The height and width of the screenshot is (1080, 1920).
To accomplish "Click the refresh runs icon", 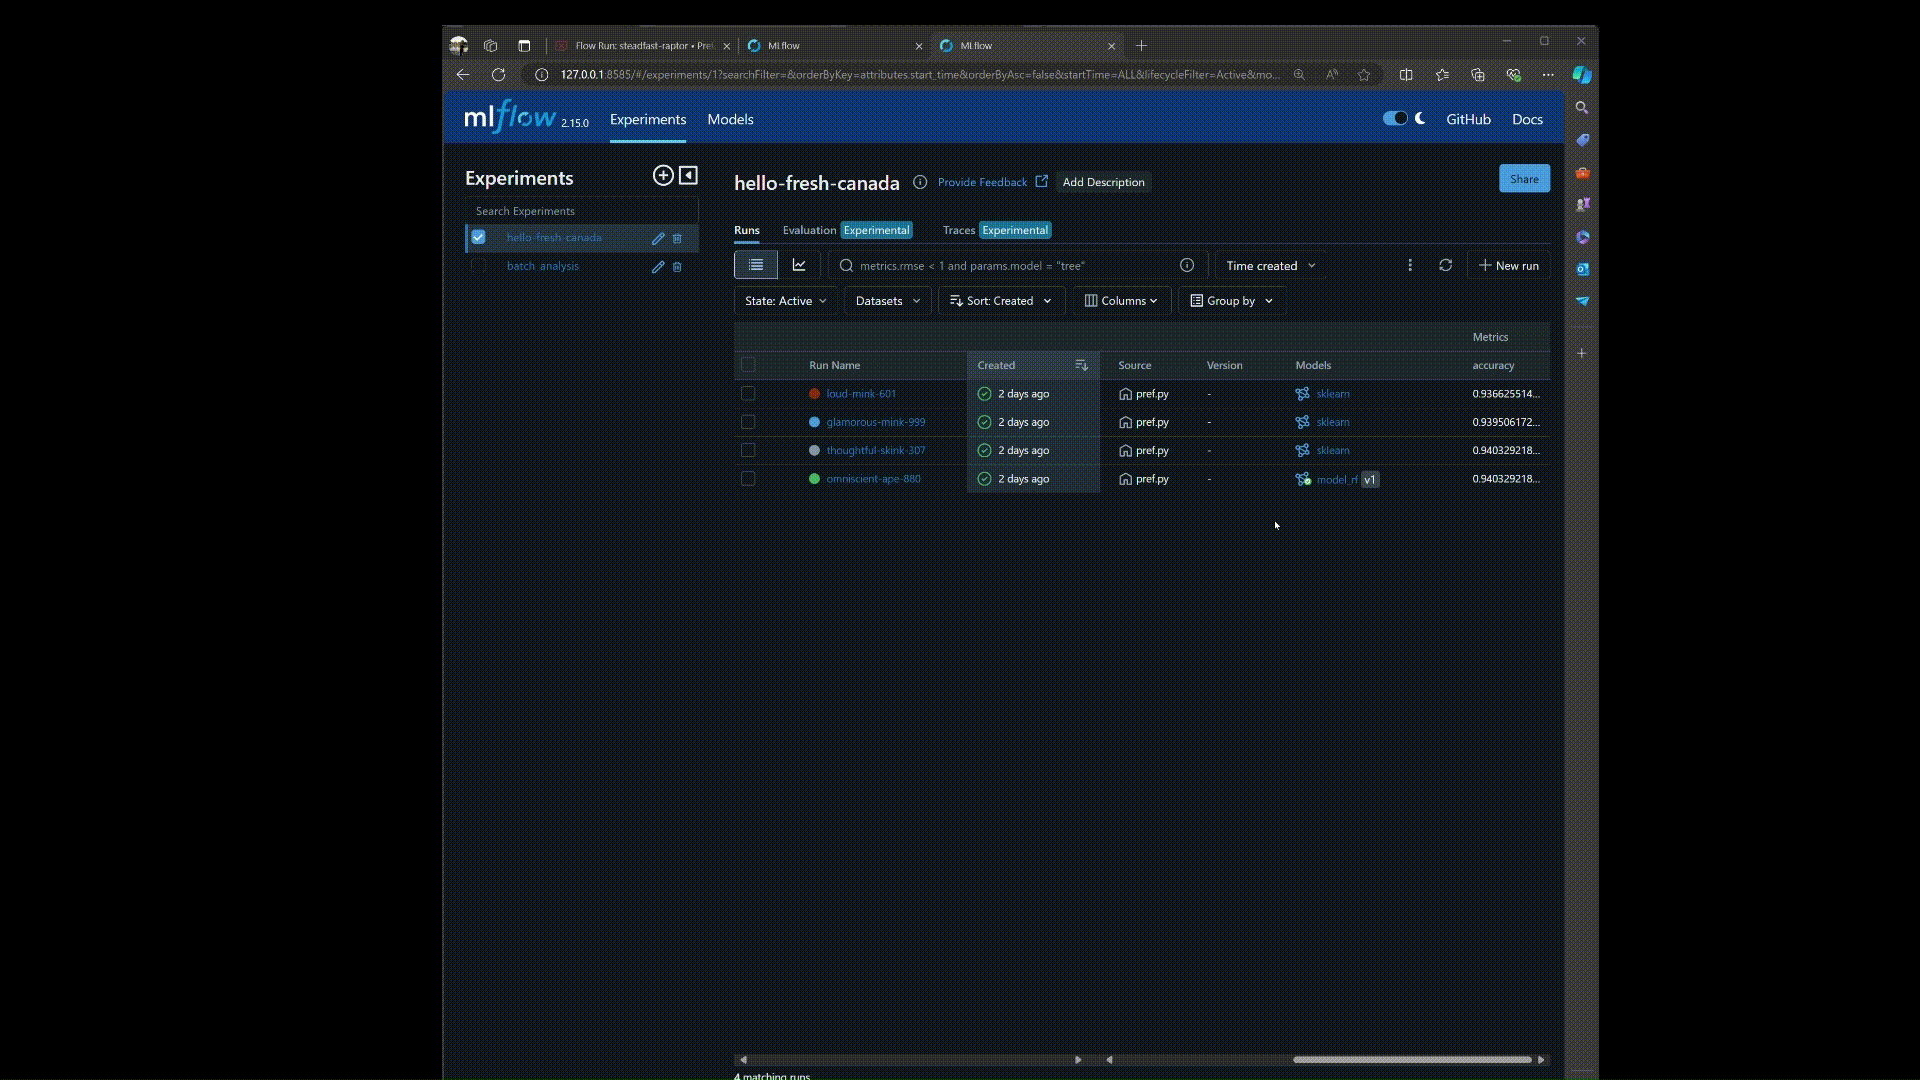I will point(1445,265).
